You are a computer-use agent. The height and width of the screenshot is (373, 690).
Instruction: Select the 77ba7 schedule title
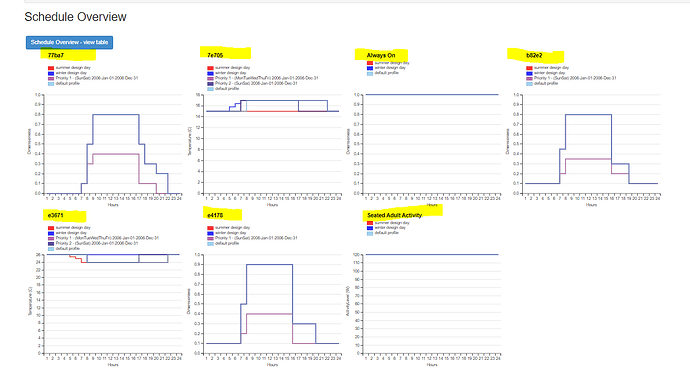pos(56,55)
